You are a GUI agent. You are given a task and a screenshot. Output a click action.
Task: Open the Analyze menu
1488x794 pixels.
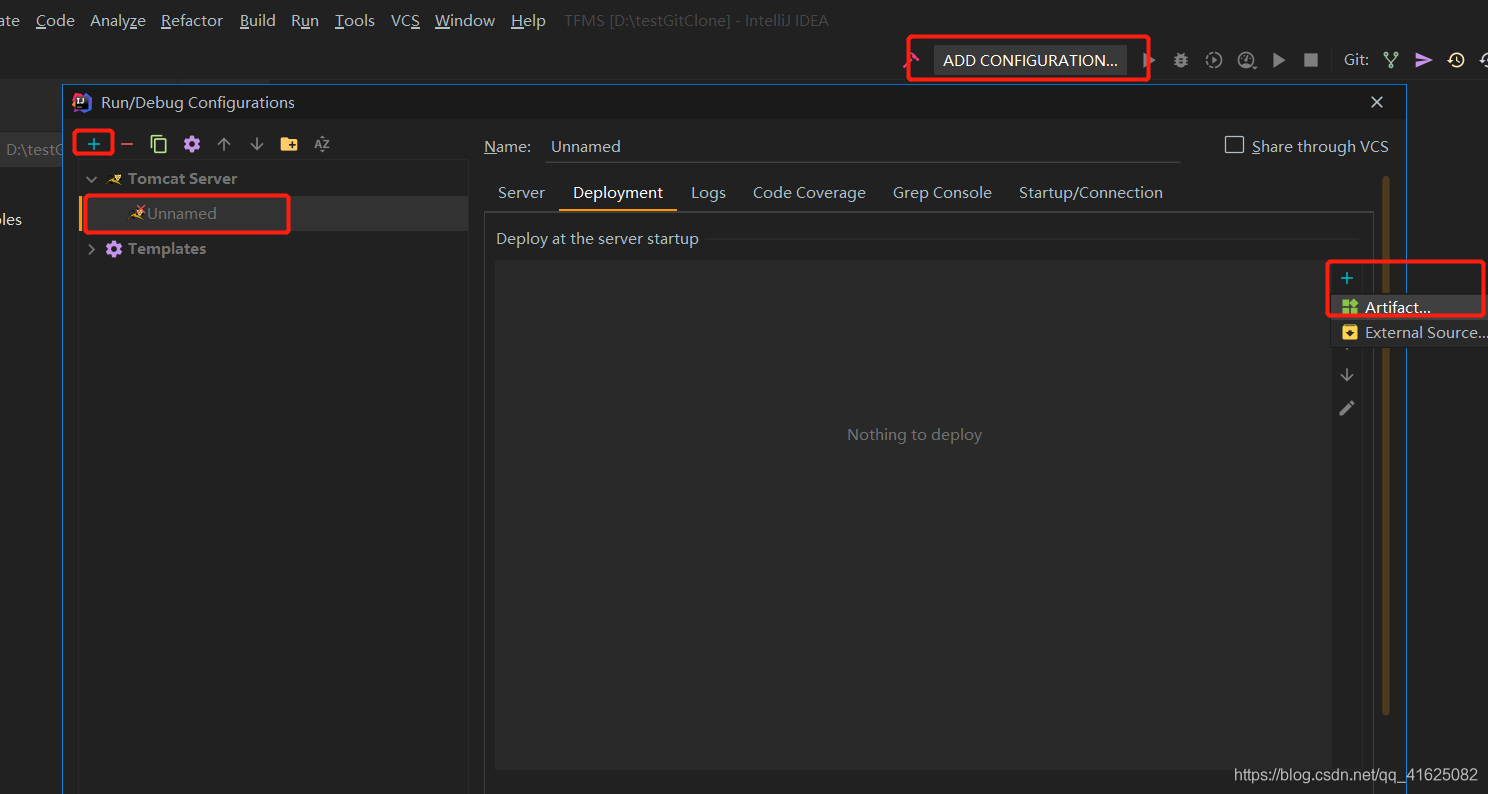(118, 20)
